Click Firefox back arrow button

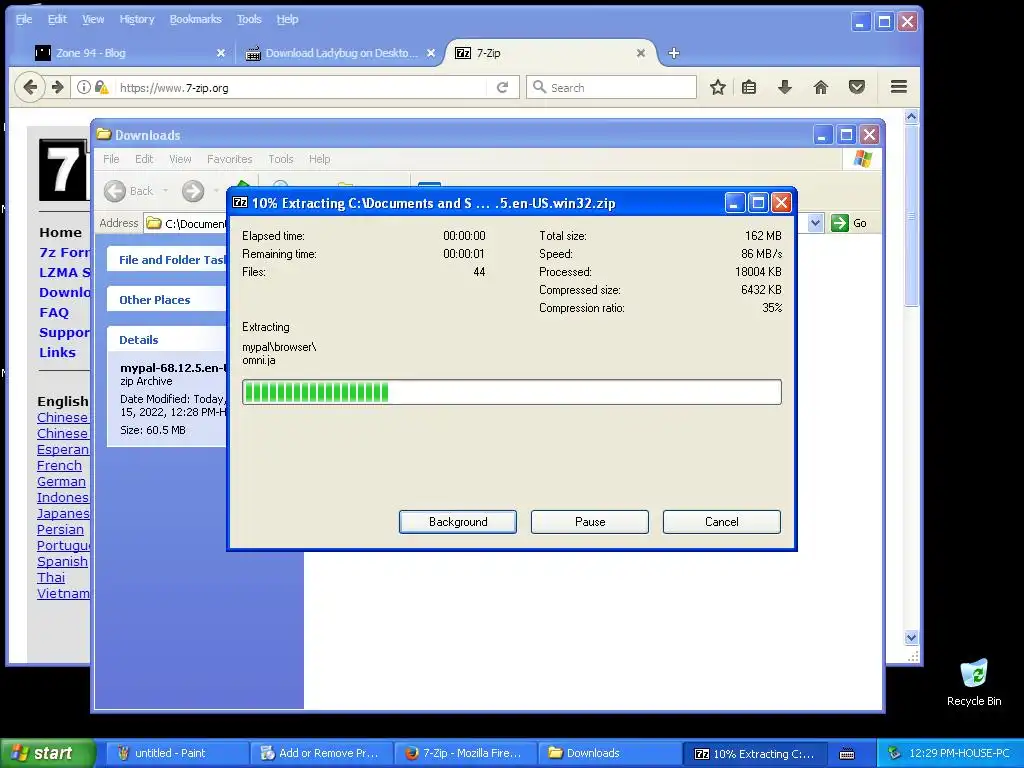coord(30,87)
